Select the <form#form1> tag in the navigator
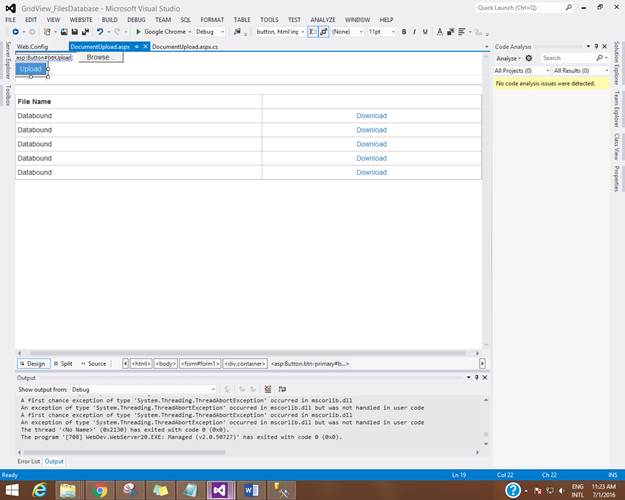This screenshot has width=625, height=500. coord(200,364)
